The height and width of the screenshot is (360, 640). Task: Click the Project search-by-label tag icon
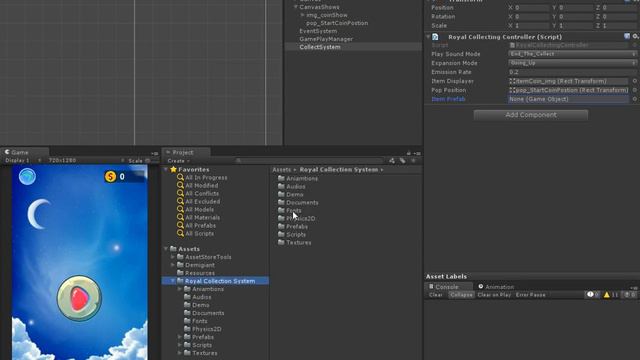click(x=402, y=161)
